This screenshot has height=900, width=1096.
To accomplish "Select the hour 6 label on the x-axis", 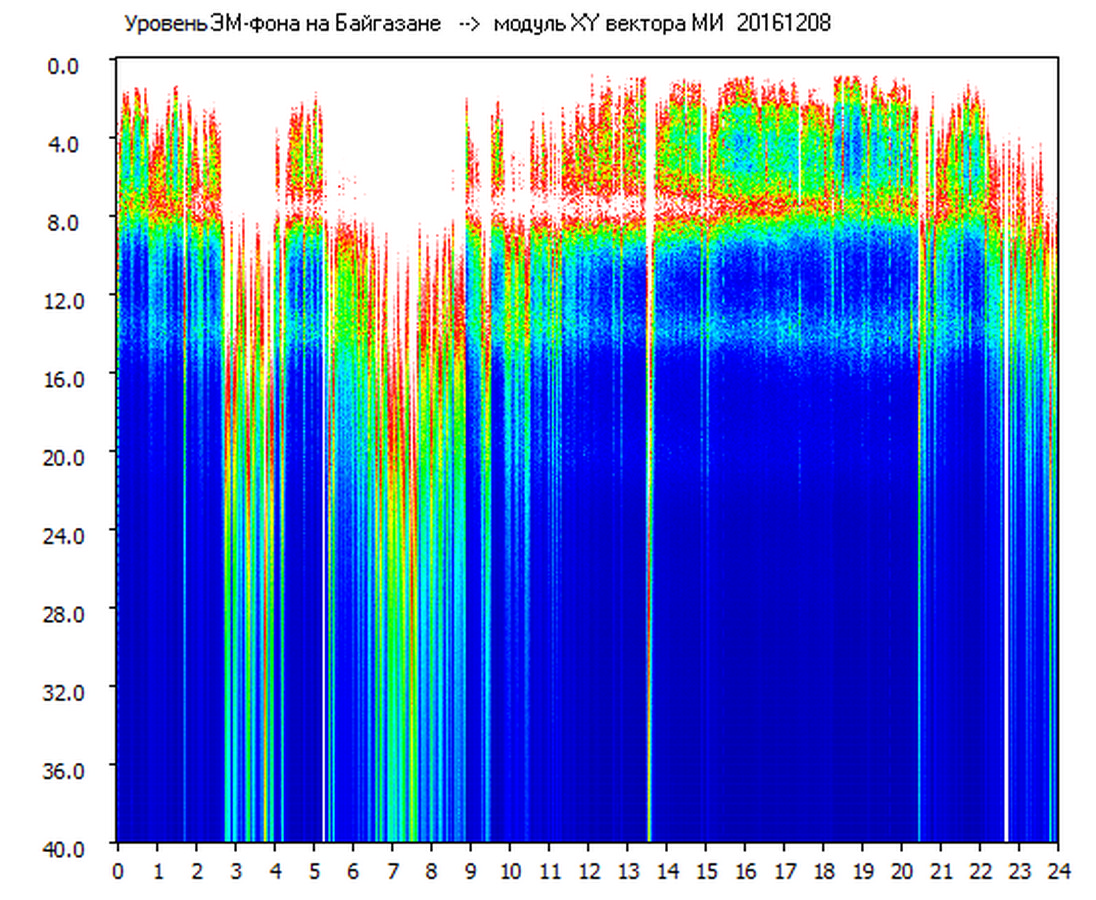I will tap(353, 871).
